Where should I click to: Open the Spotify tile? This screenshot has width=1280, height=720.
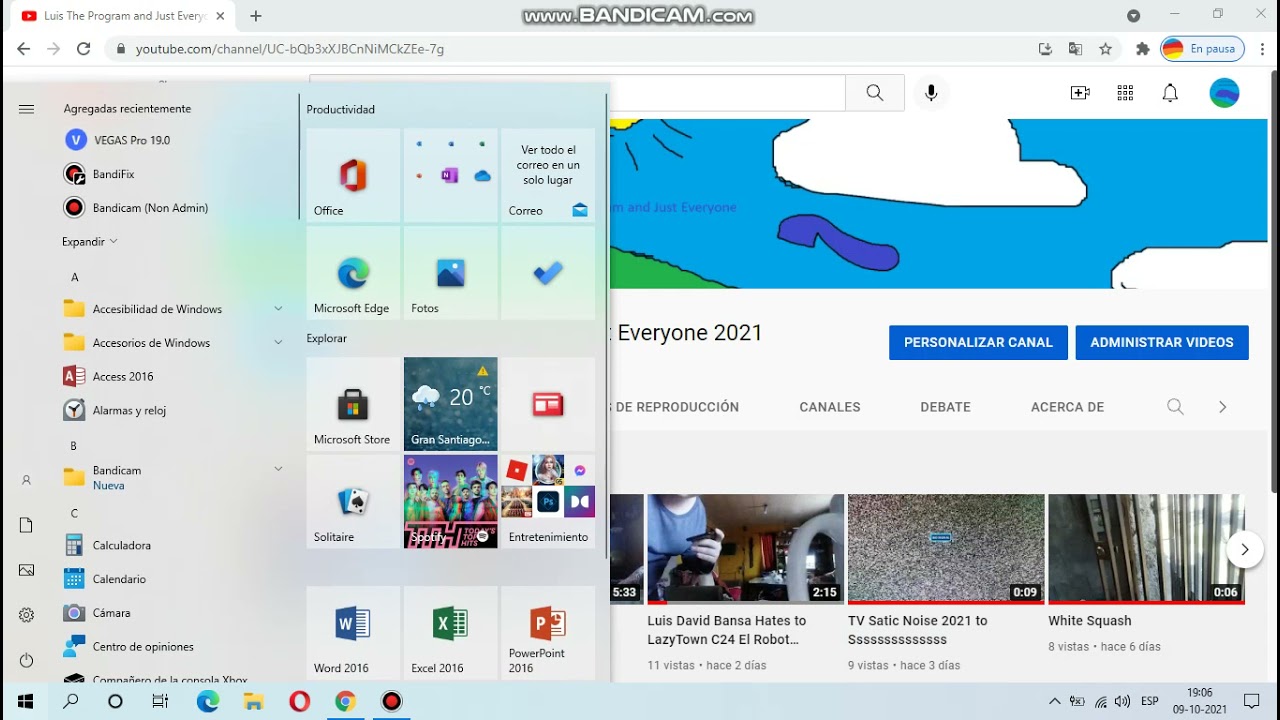[450, 502]
